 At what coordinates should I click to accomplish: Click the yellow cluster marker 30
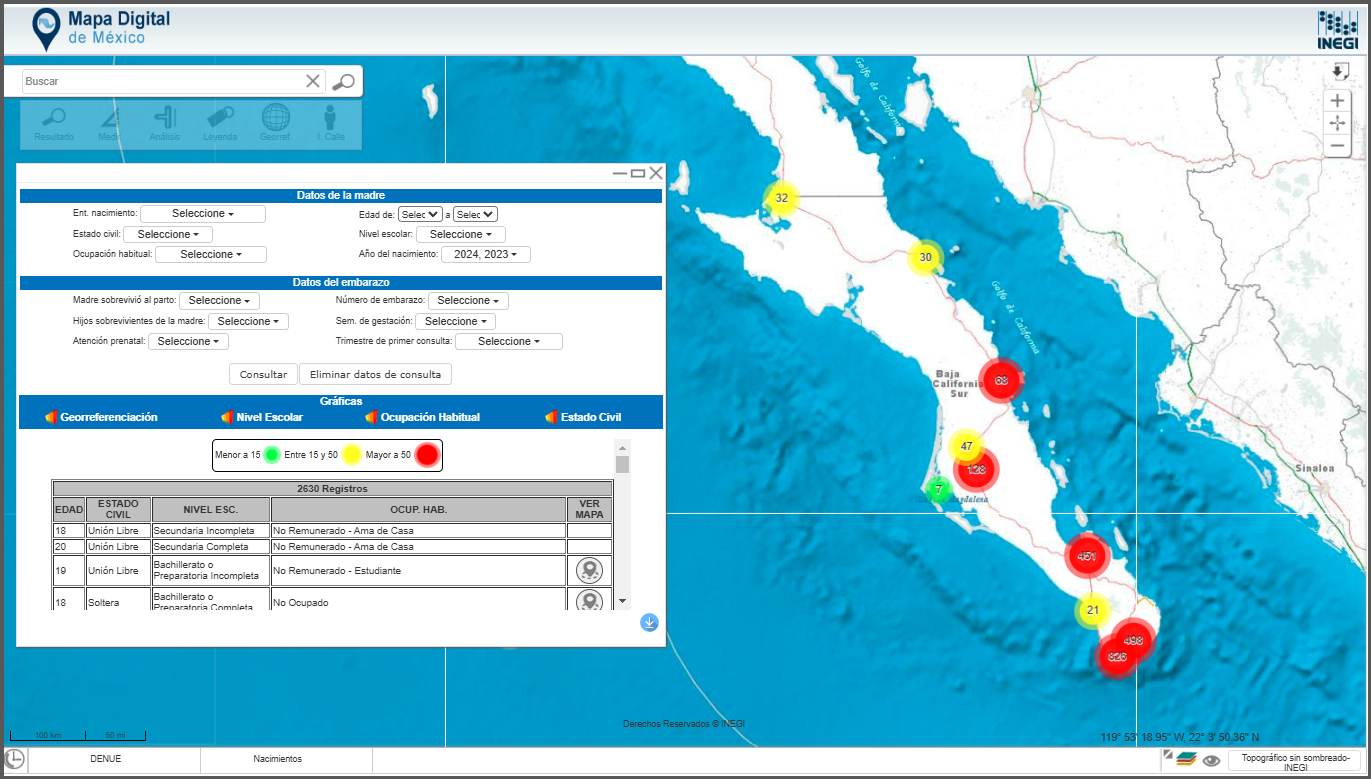coord(926,257)
